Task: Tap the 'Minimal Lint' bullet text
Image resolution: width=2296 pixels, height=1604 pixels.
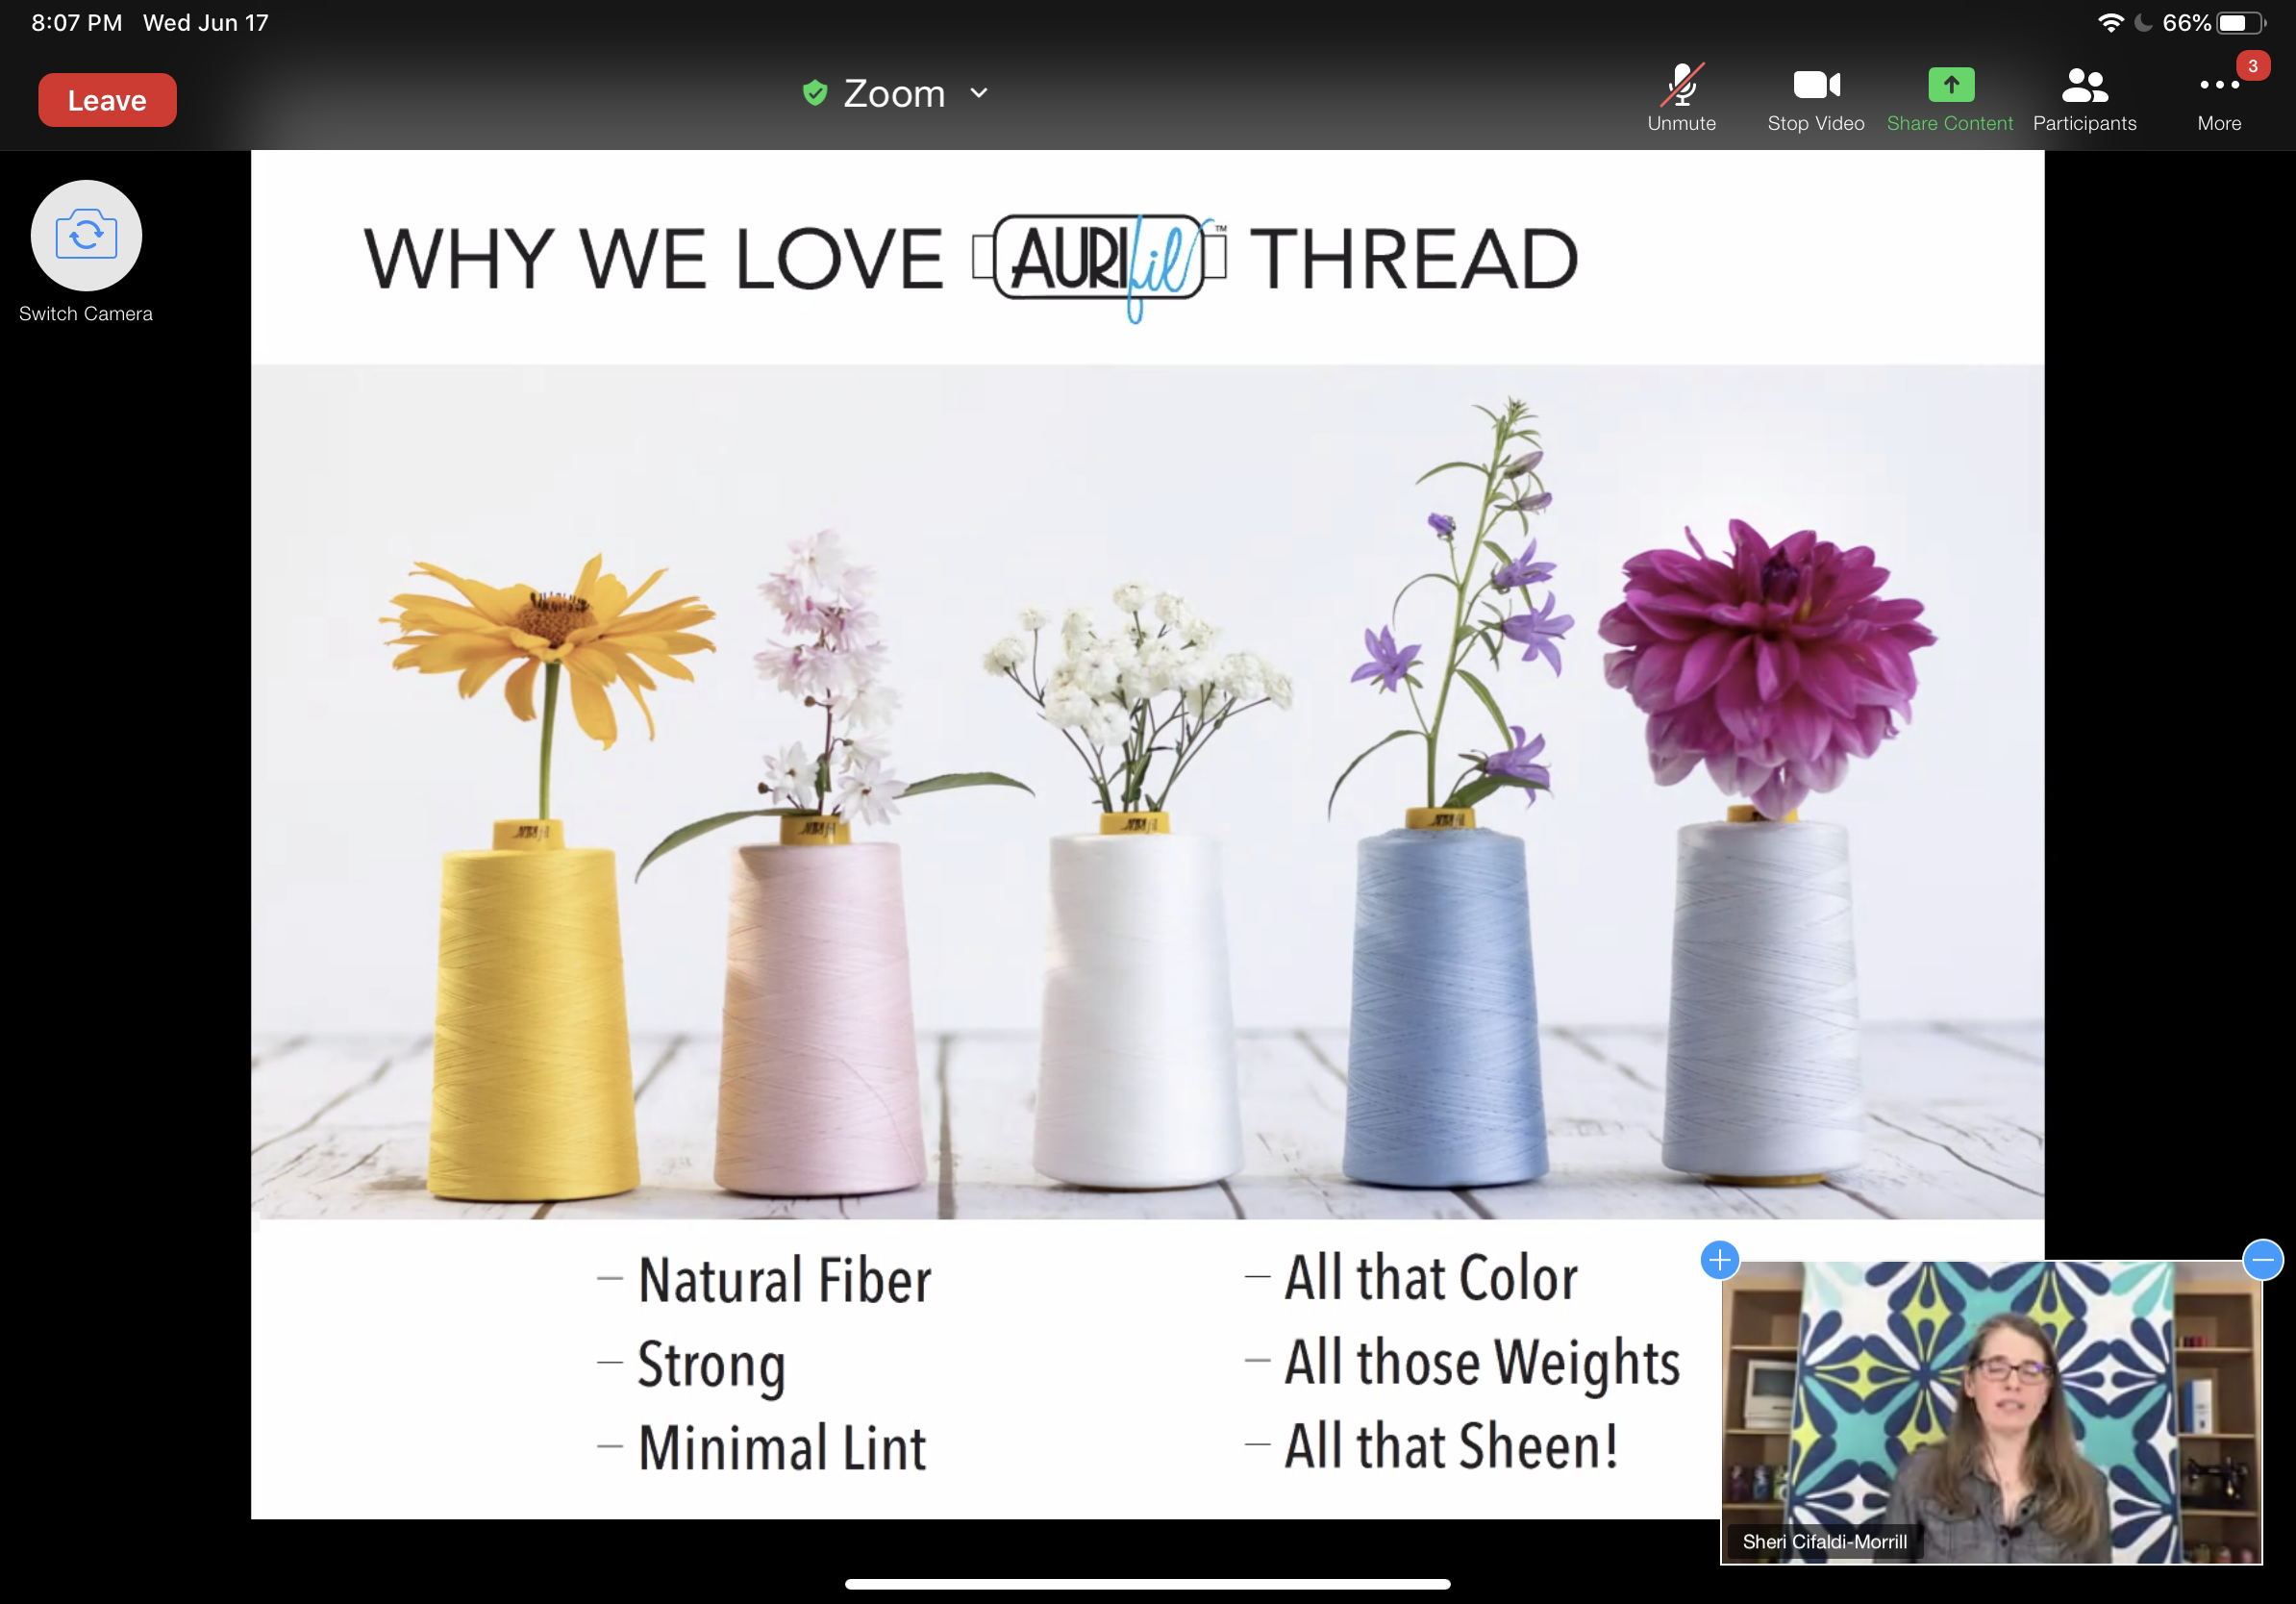Action: 783,1448
